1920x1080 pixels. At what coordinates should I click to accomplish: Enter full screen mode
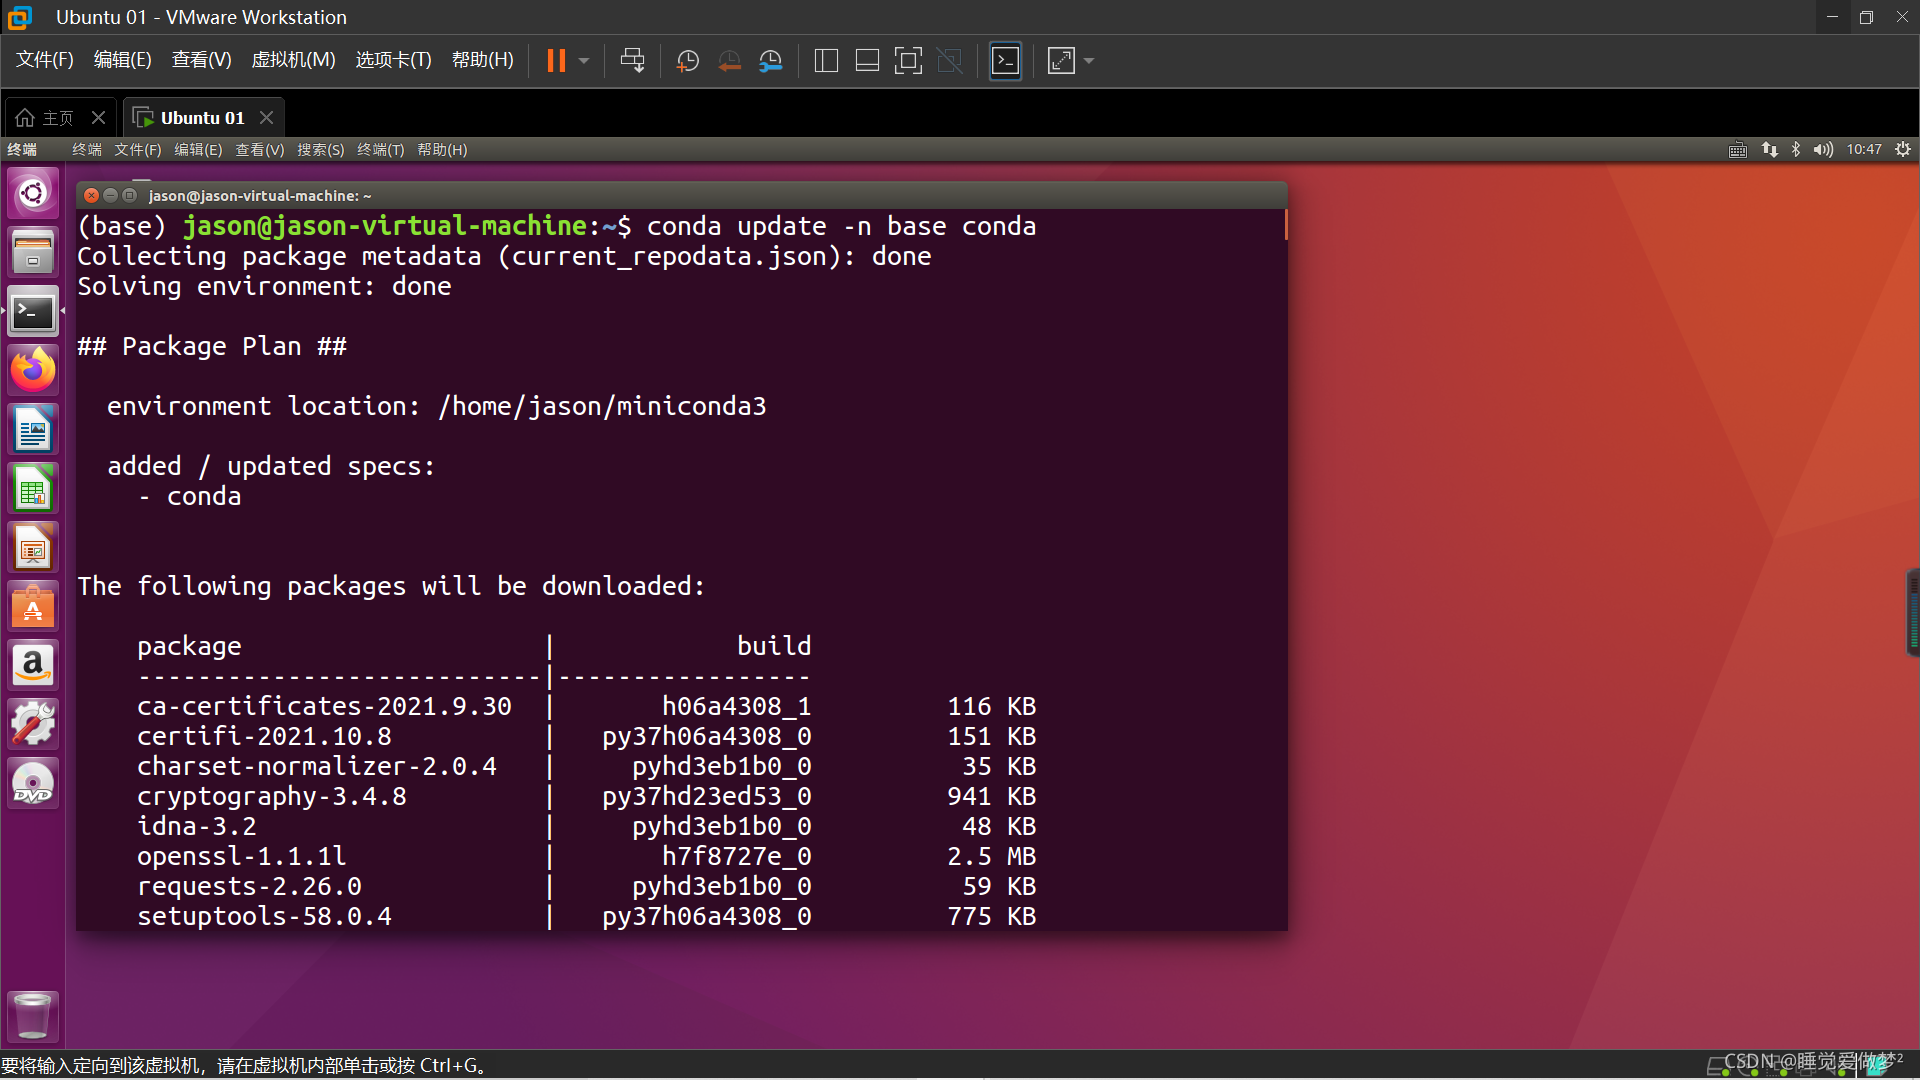tap(908, 61)
